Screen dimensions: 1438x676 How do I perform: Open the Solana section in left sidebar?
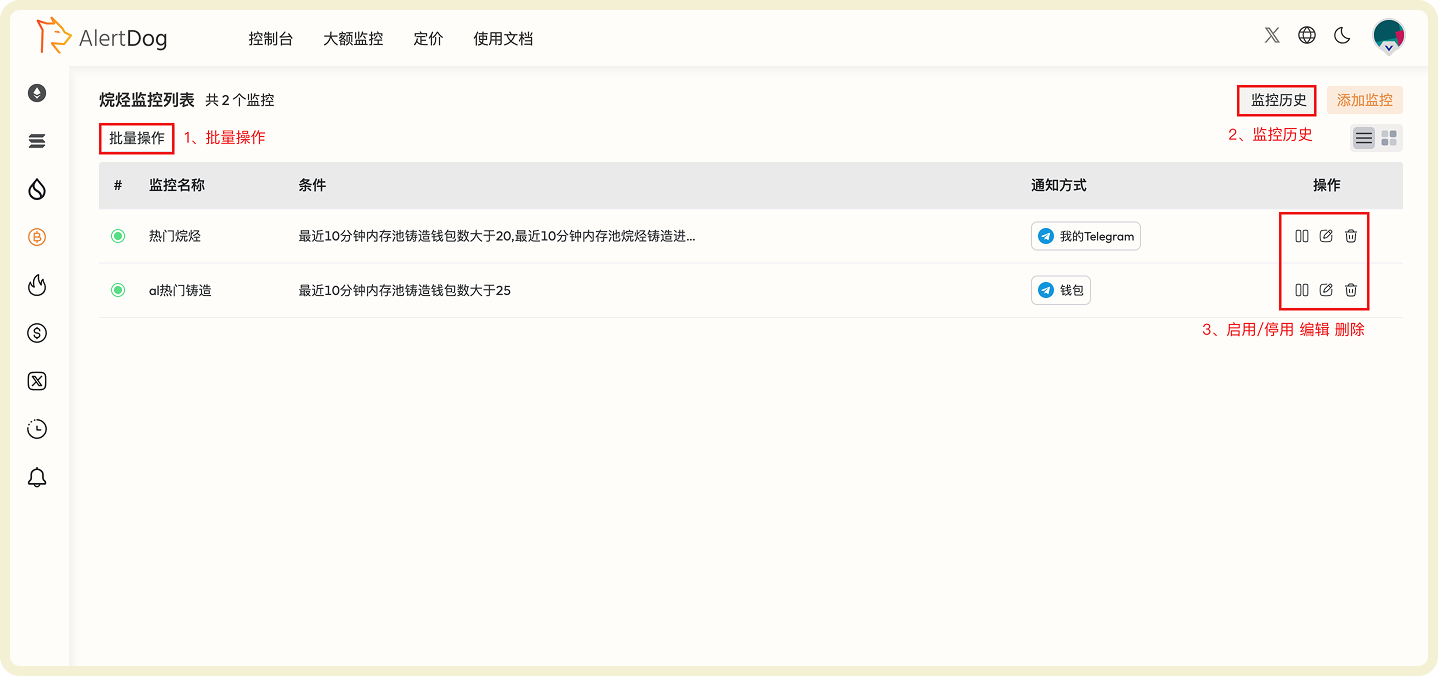coord(37,140)
